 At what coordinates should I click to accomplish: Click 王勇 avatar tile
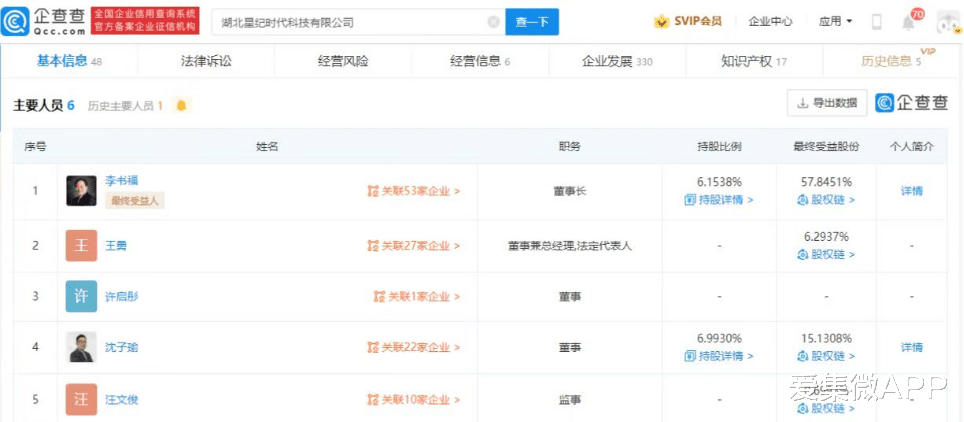[81, 245]
